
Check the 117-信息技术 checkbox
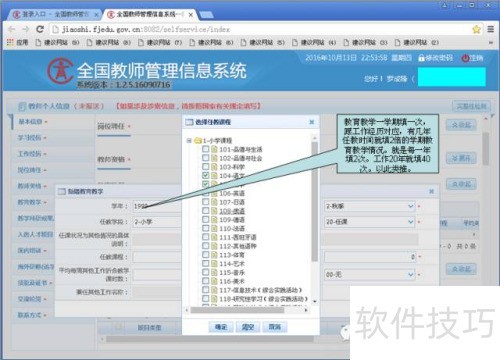tap(206, 290)
